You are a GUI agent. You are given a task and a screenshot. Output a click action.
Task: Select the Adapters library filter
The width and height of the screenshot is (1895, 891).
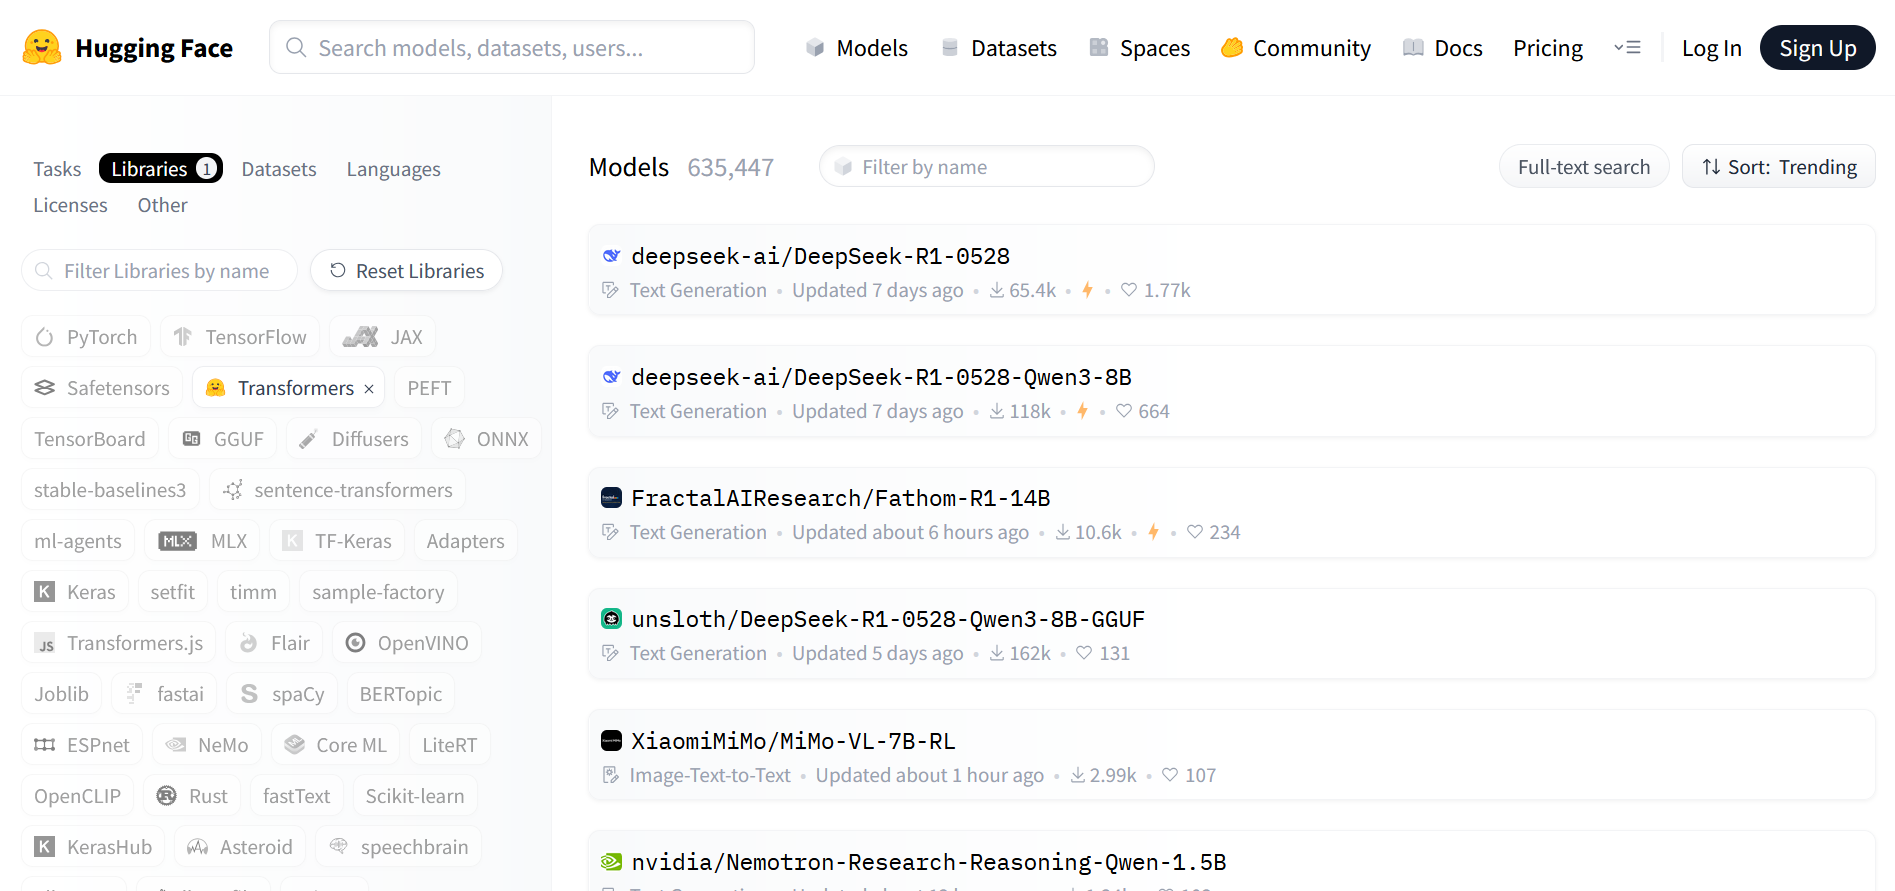[x=465, y=541]
